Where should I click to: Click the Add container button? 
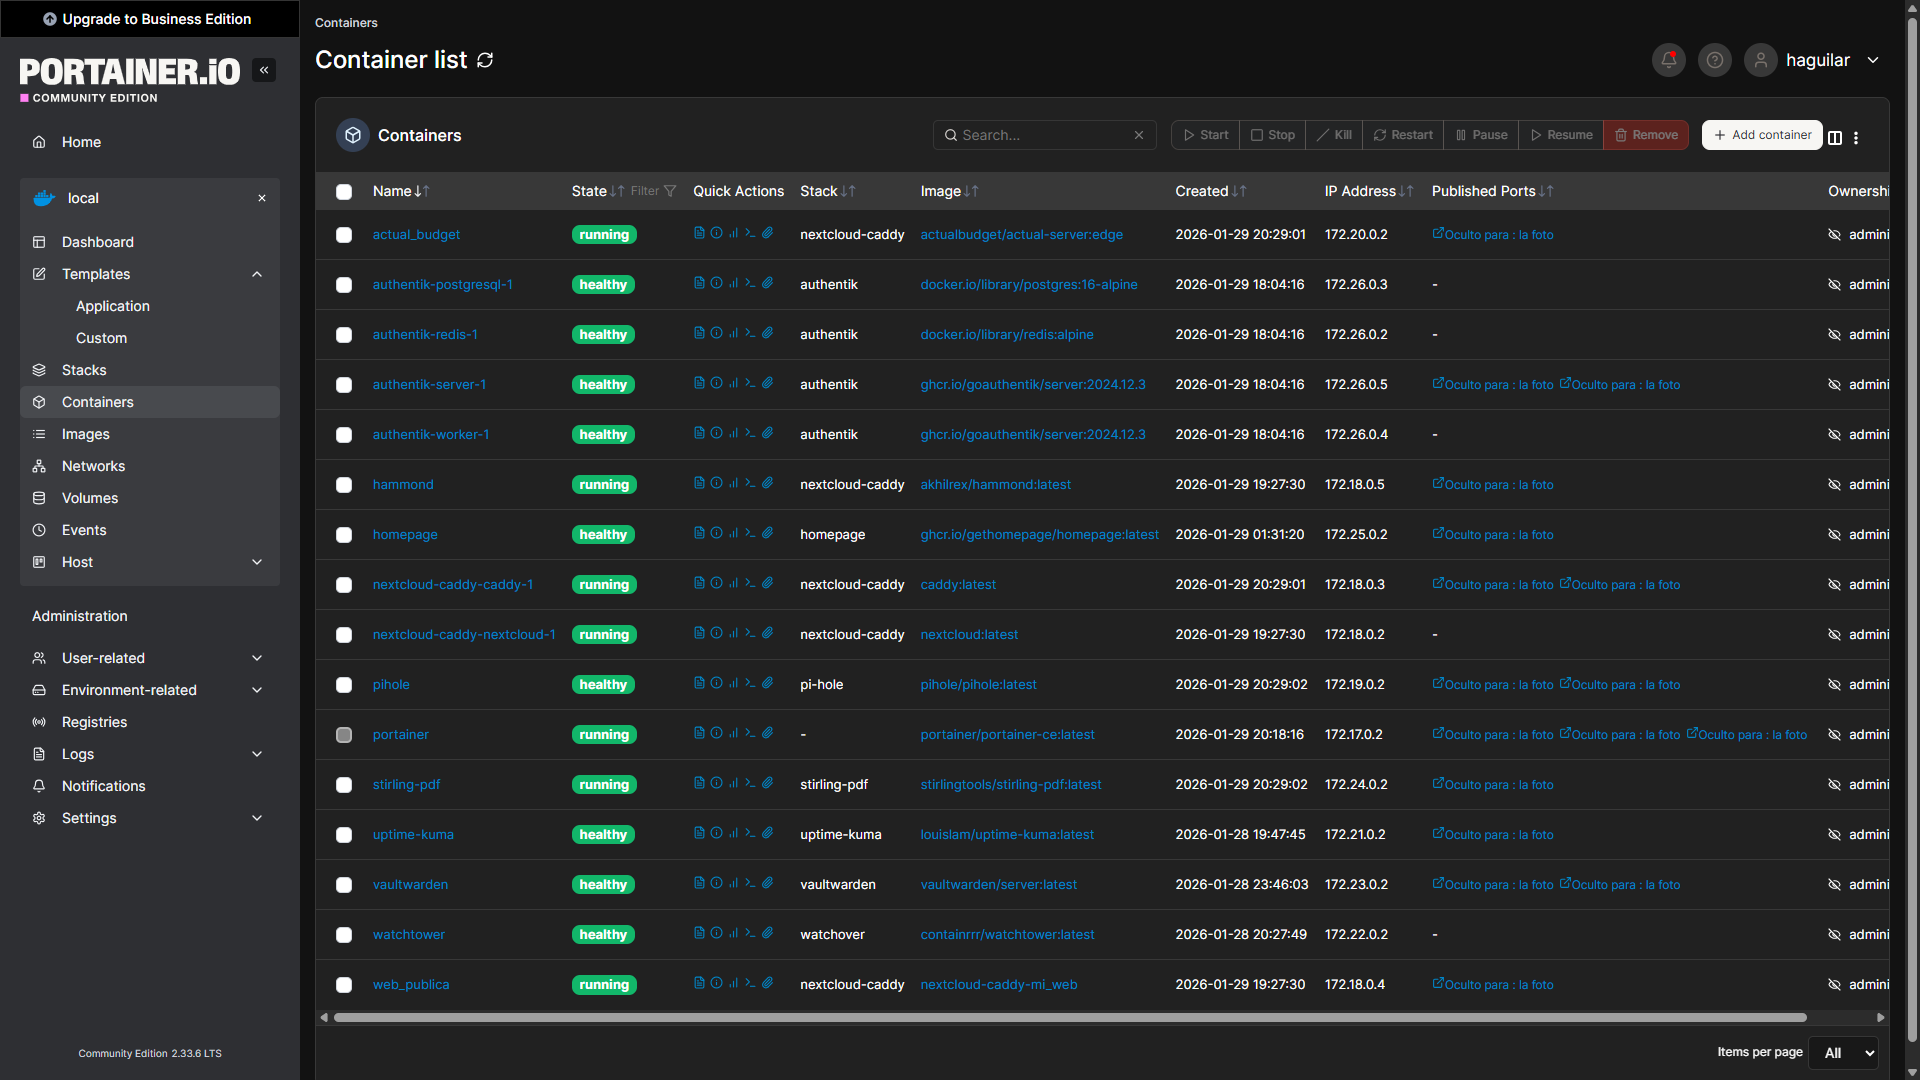pos(1762,135)
